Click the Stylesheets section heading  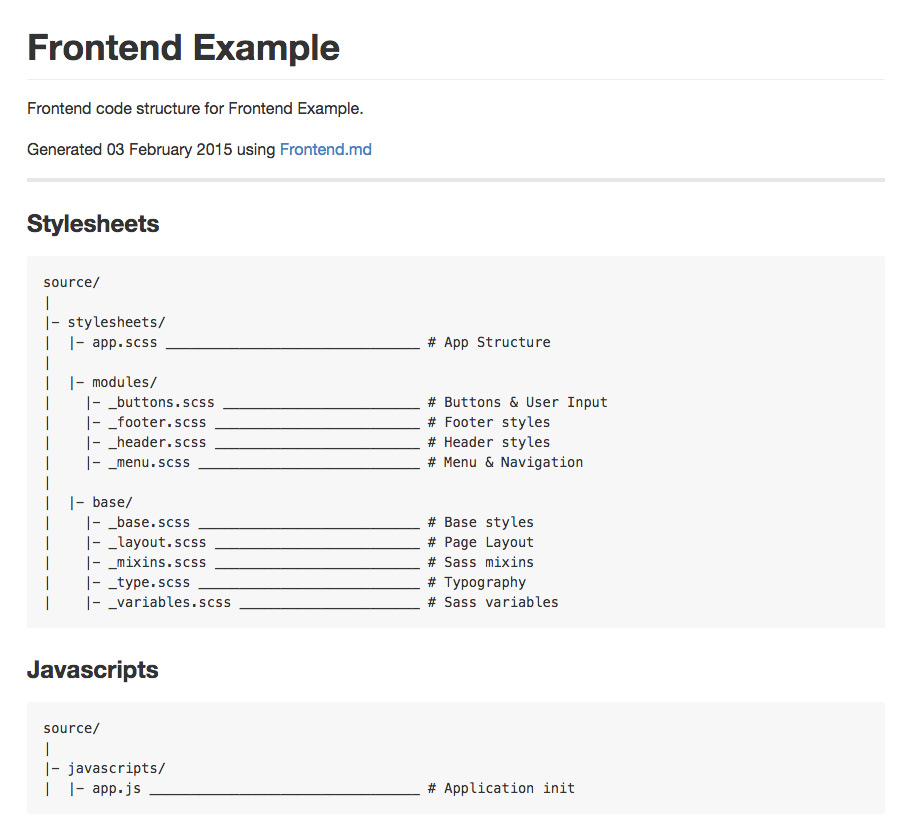pos(93,224)
